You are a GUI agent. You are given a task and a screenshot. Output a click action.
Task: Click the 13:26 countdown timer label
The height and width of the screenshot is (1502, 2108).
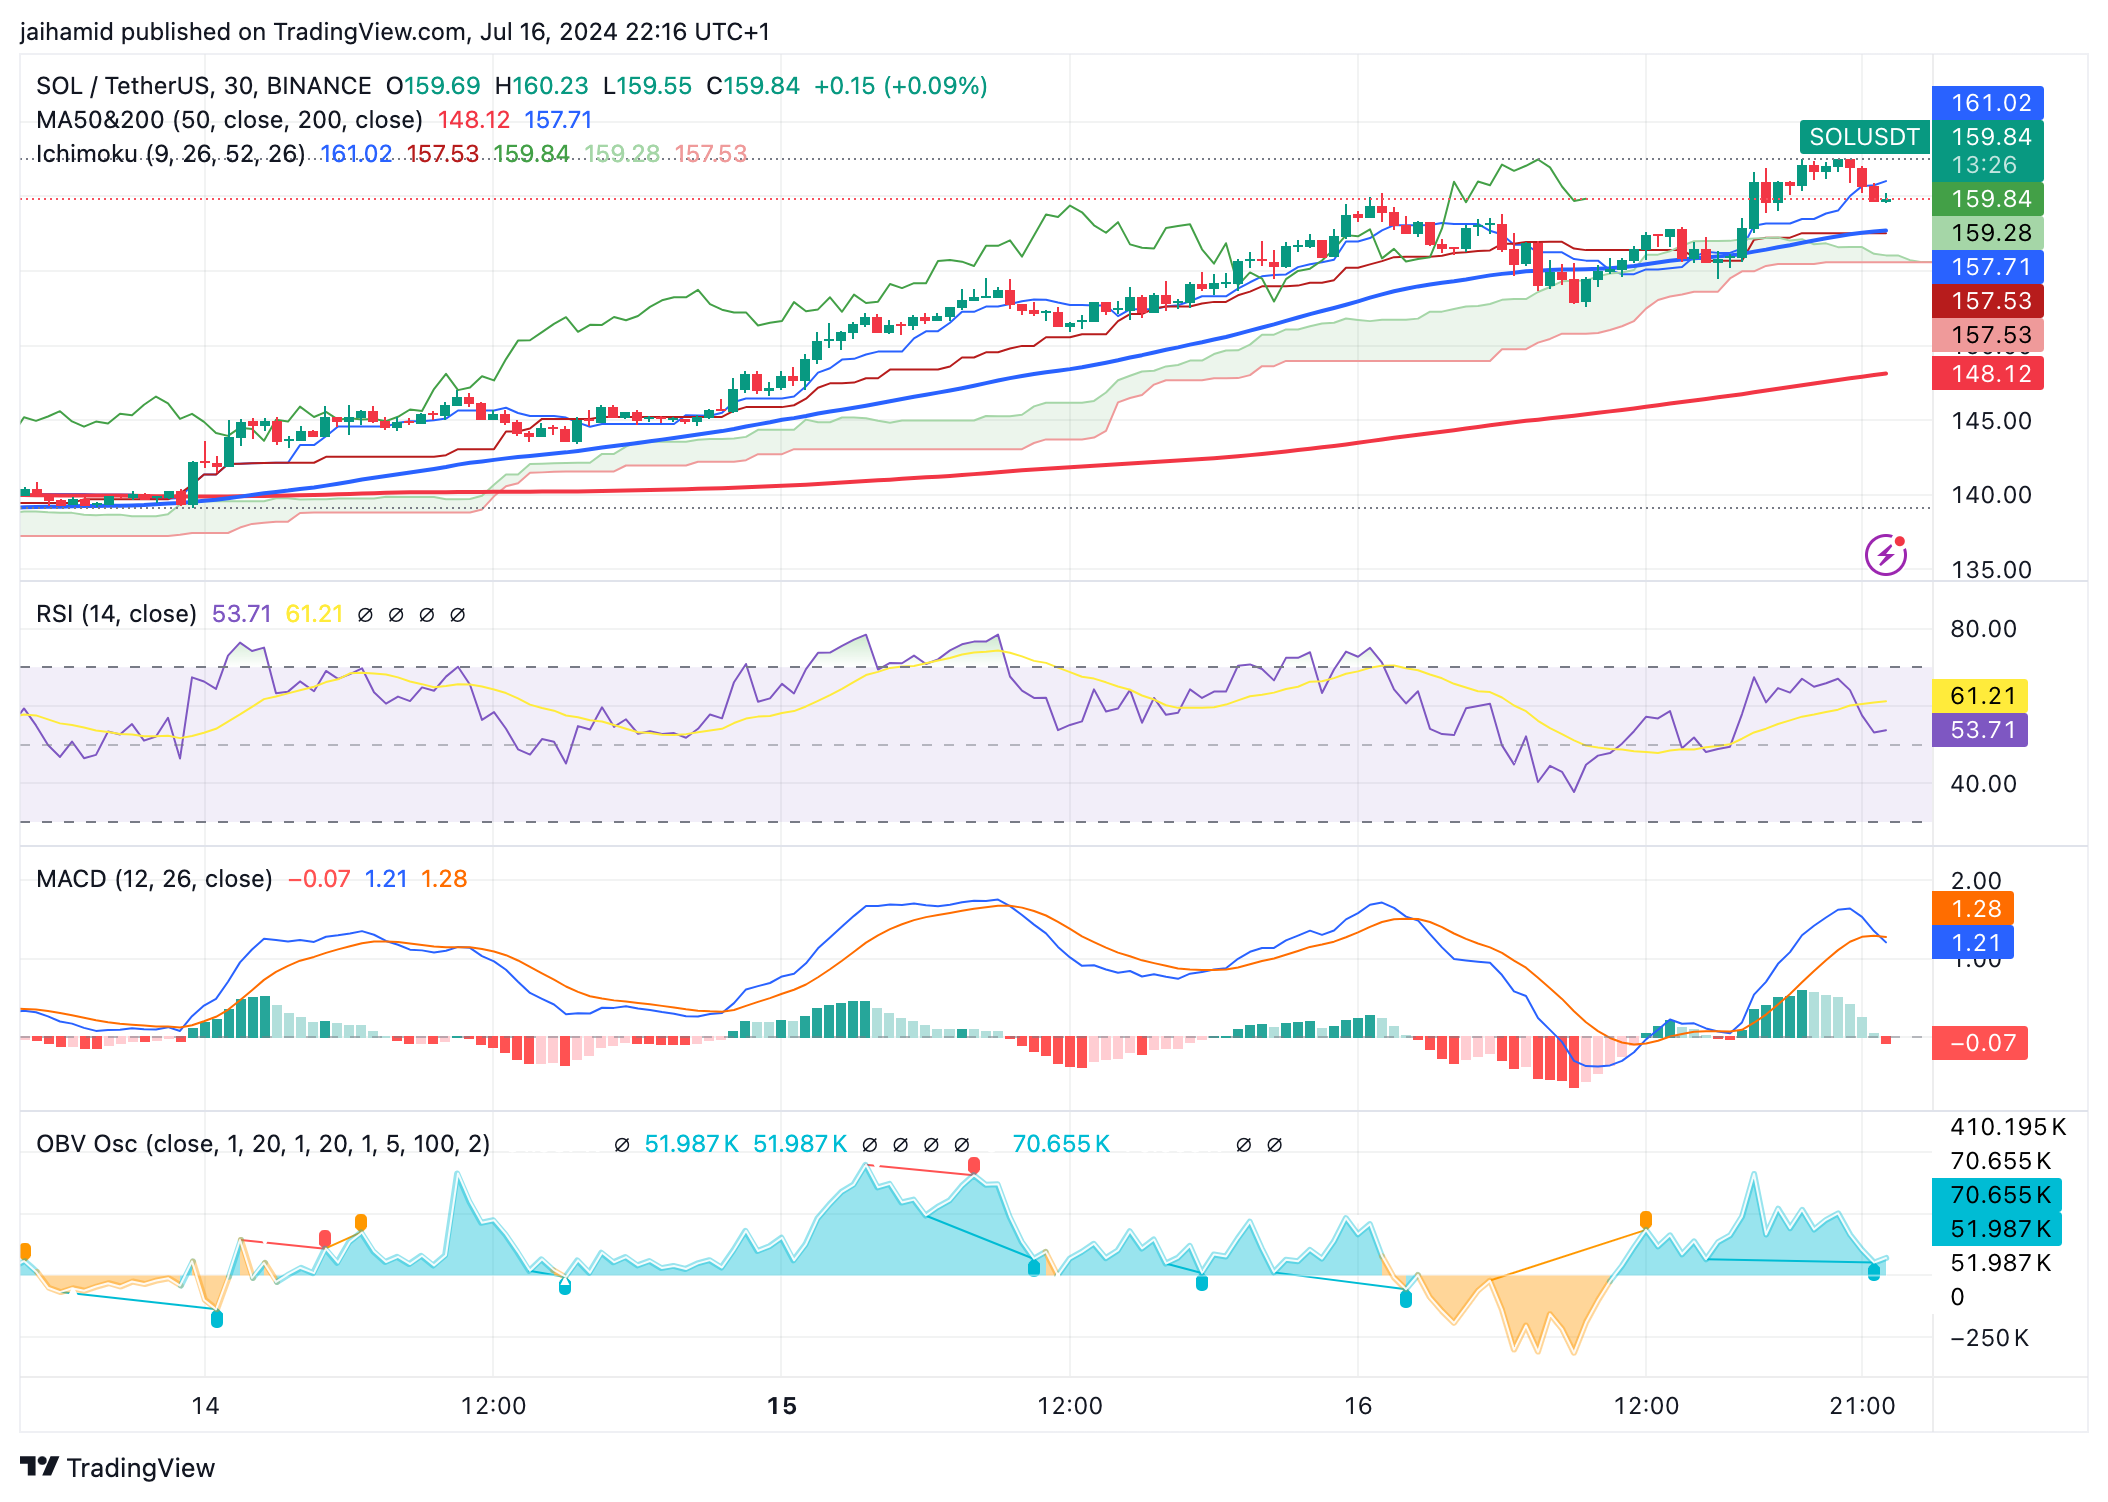(1984, 165)
